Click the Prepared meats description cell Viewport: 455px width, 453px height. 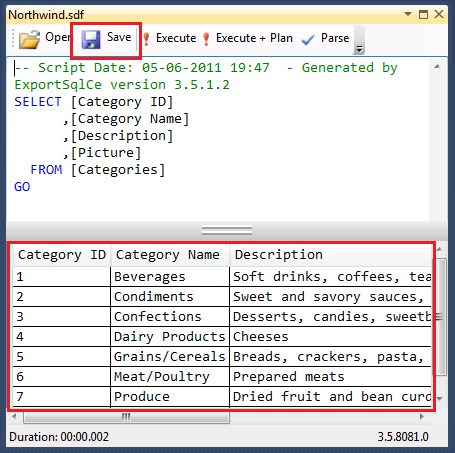331,377
